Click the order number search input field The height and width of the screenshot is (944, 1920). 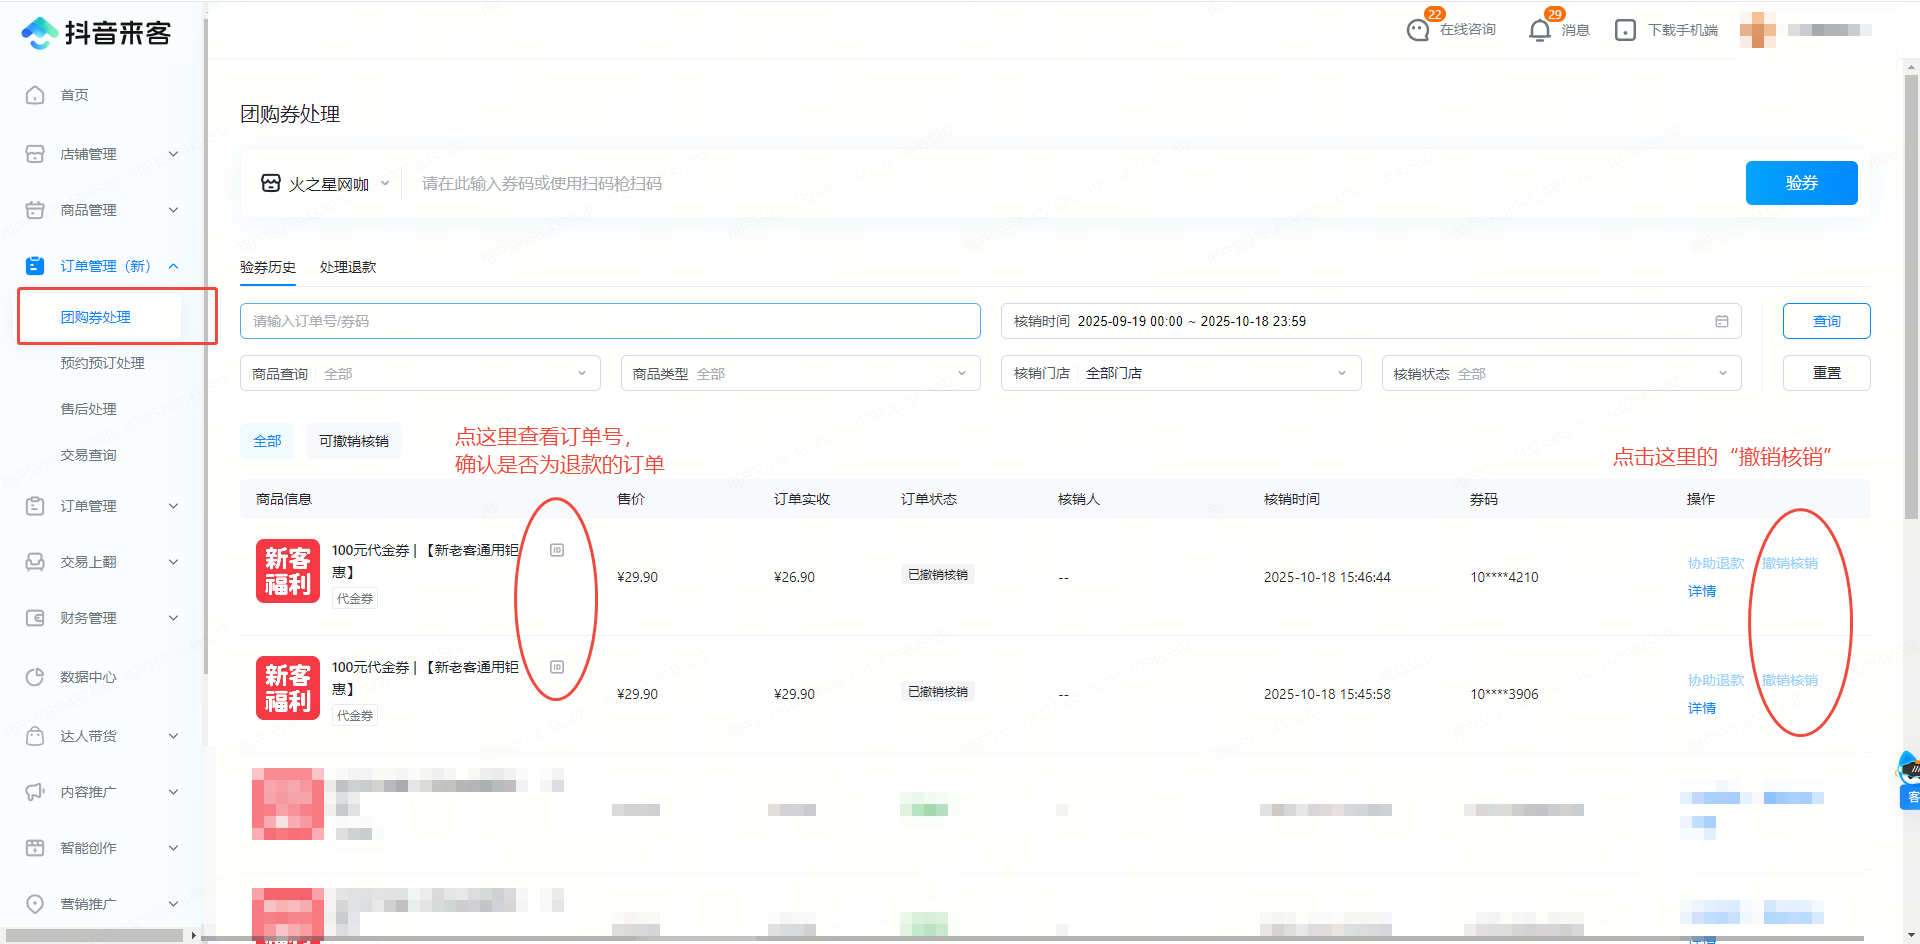tap(610, 321)
